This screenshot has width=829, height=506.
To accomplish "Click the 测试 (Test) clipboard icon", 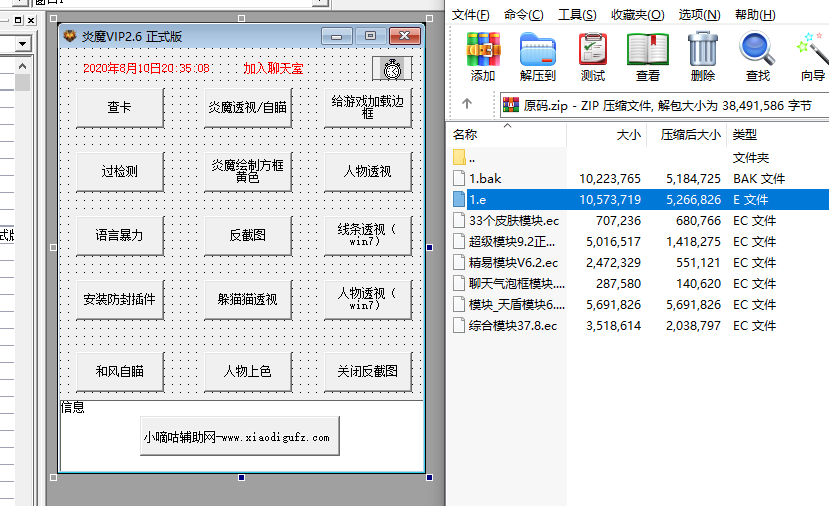I will click(x=593, y=49).
